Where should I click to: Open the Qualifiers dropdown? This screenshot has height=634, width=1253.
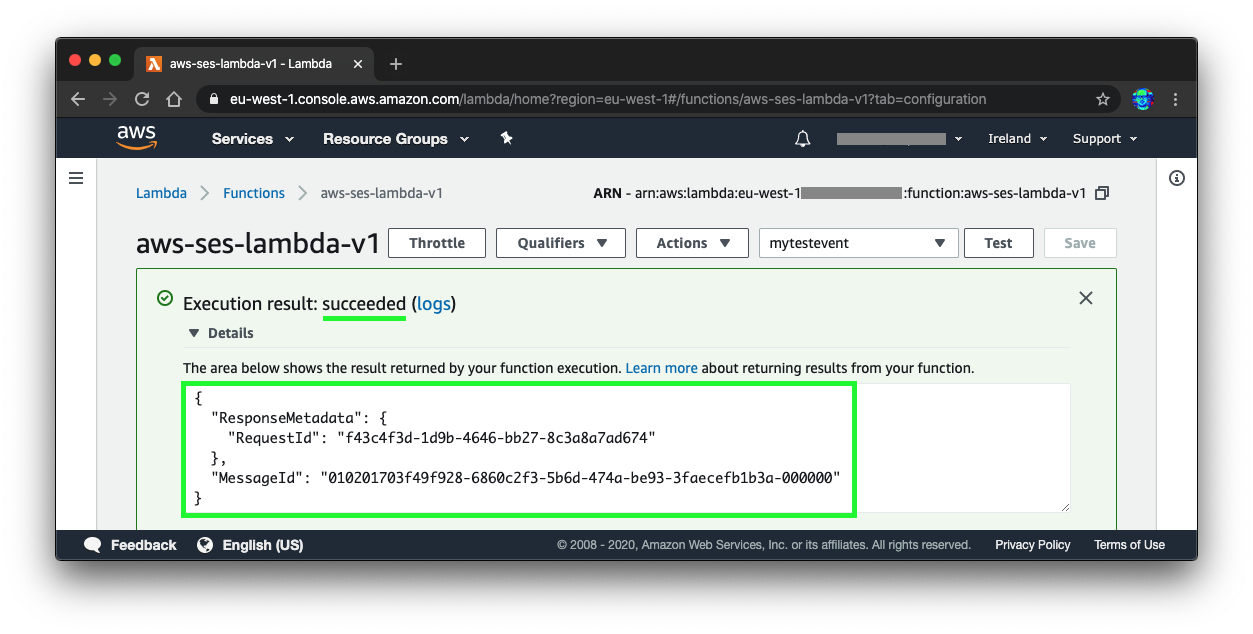(x=560, y=242)
